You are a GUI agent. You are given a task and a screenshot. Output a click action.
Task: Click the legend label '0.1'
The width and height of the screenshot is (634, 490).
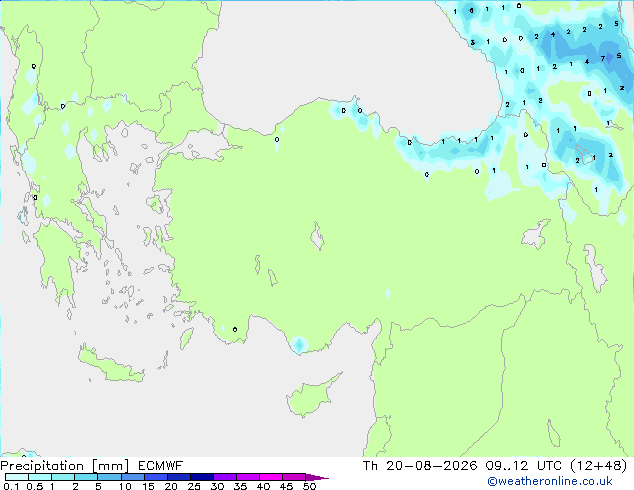[x=11, y=486]
